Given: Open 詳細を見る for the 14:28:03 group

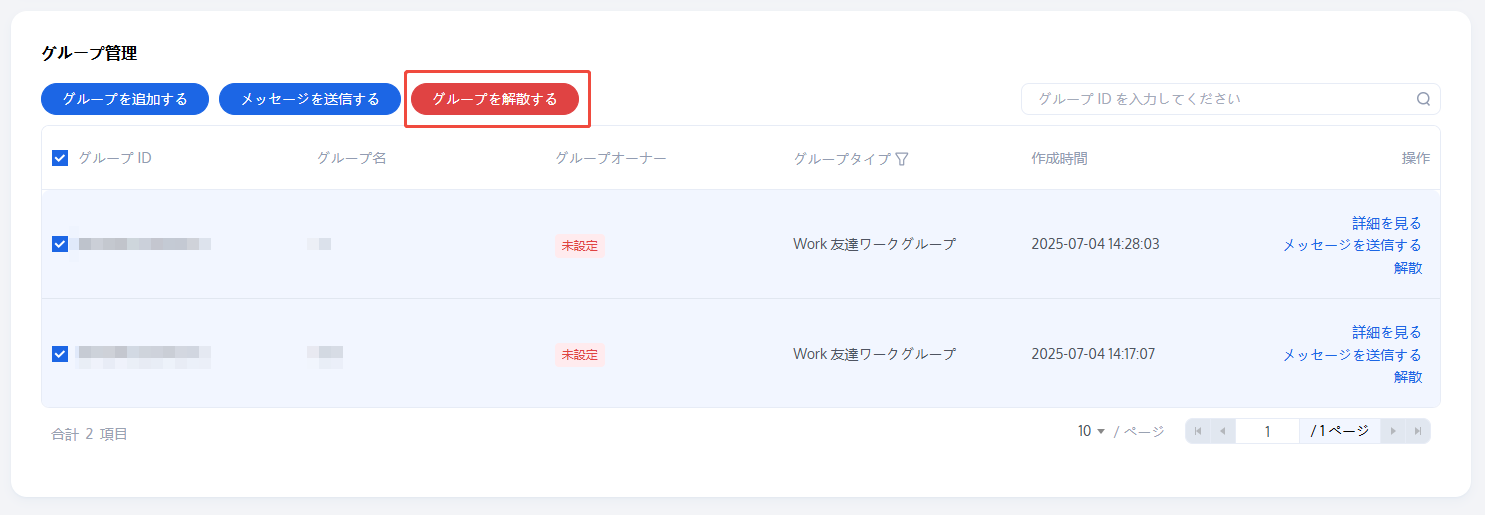Looking at the screenshot, I should (x=1386, y=223).
